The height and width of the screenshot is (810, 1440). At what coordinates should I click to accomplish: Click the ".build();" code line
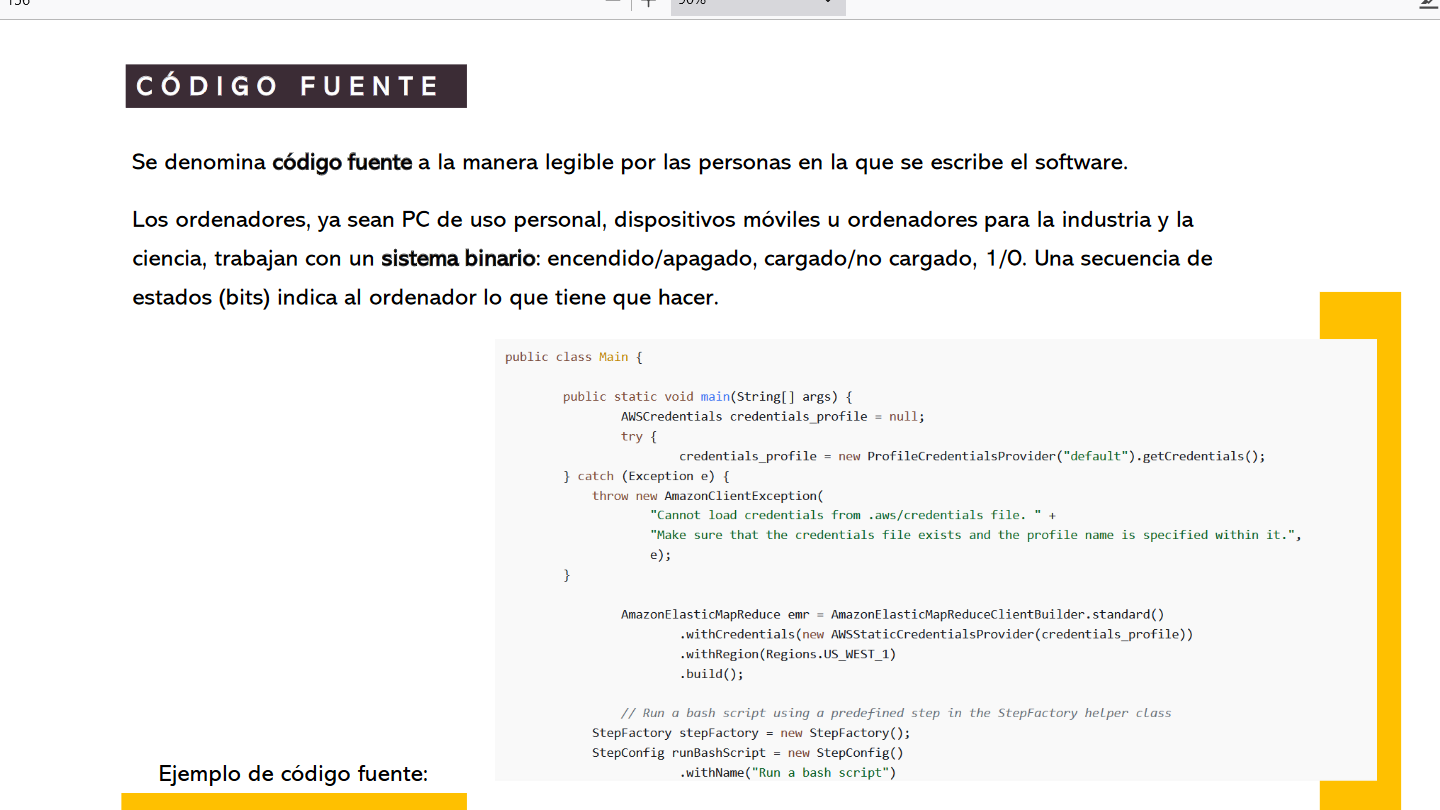[712, 674]
